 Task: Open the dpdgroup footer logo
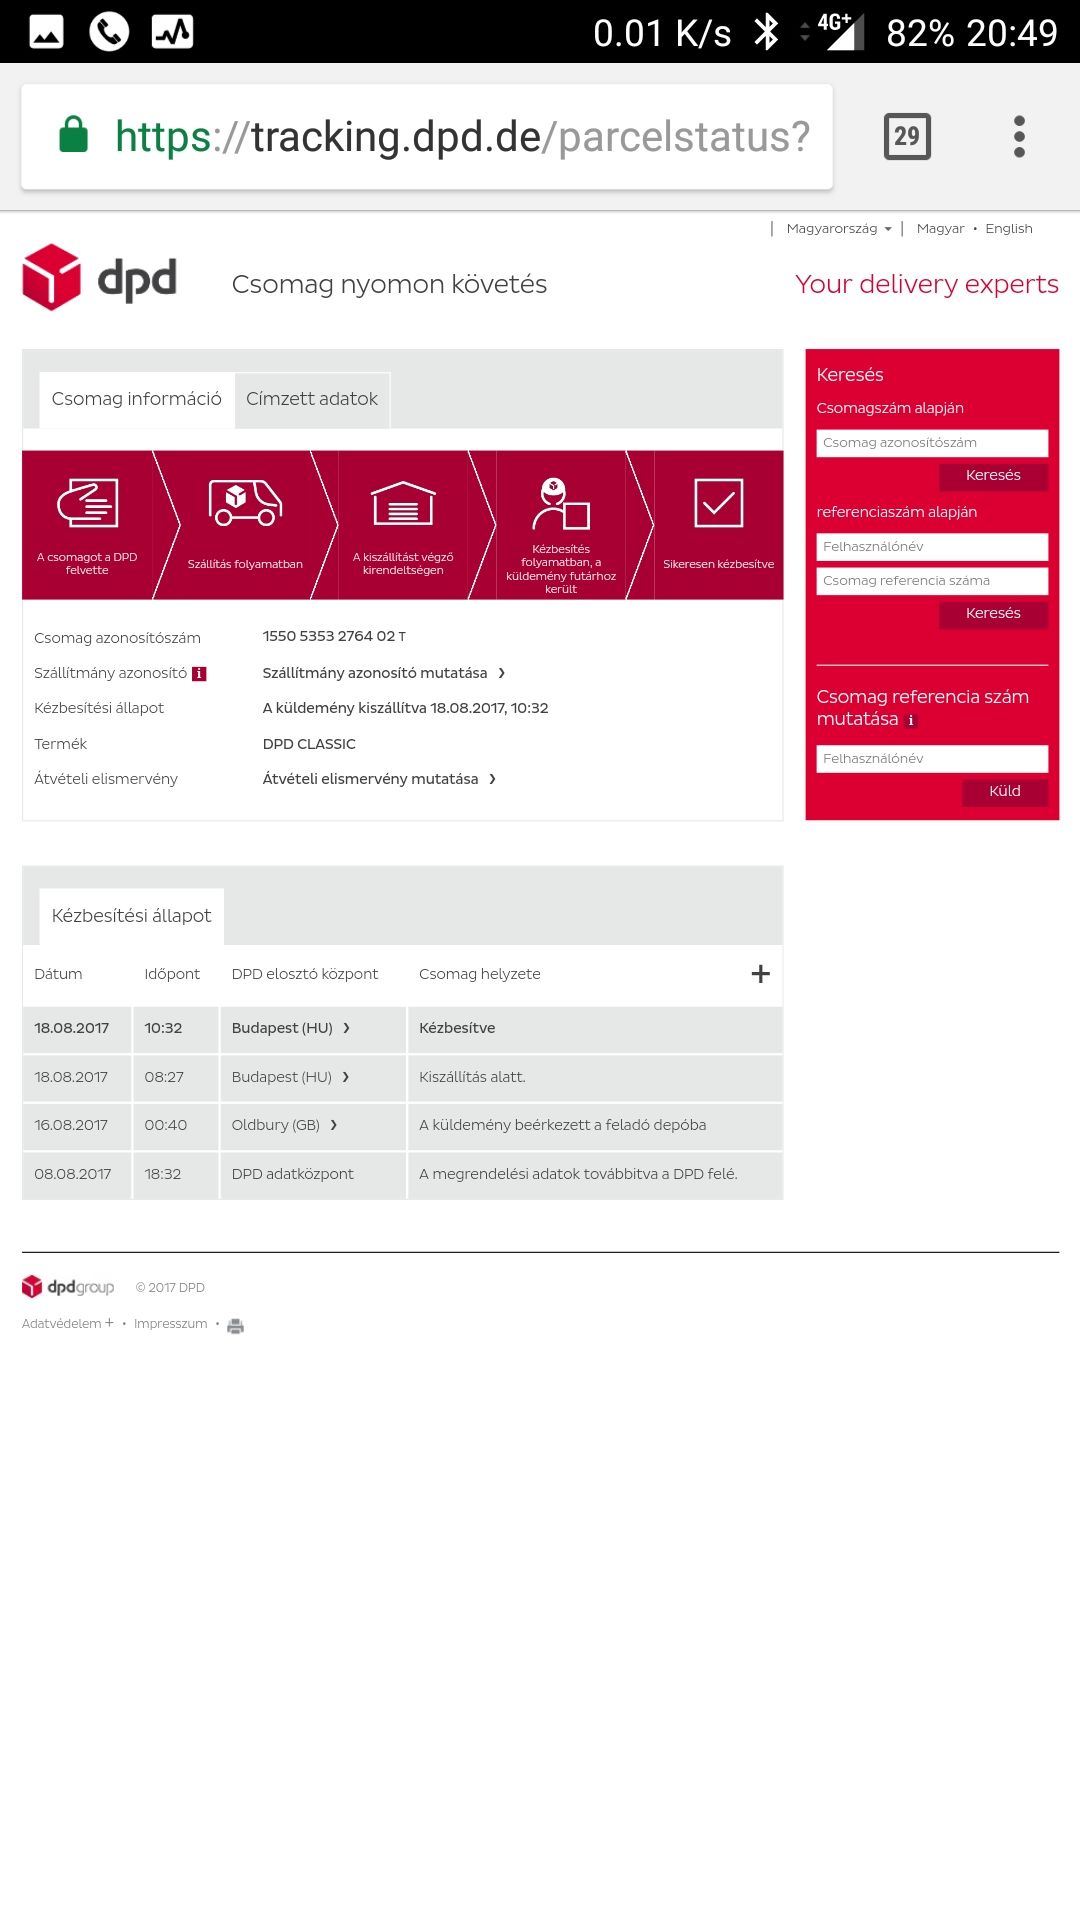tap(68, 1287)
